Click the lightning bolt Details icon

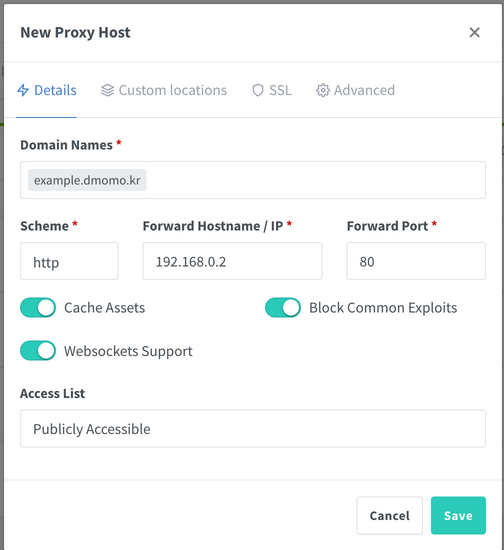23,90
